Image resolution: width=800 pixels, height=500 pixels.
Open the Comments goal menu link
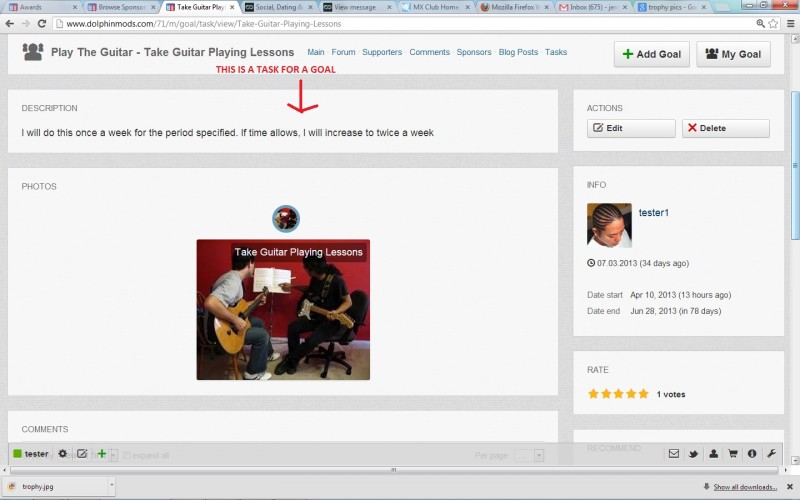(x=430, y=52)
